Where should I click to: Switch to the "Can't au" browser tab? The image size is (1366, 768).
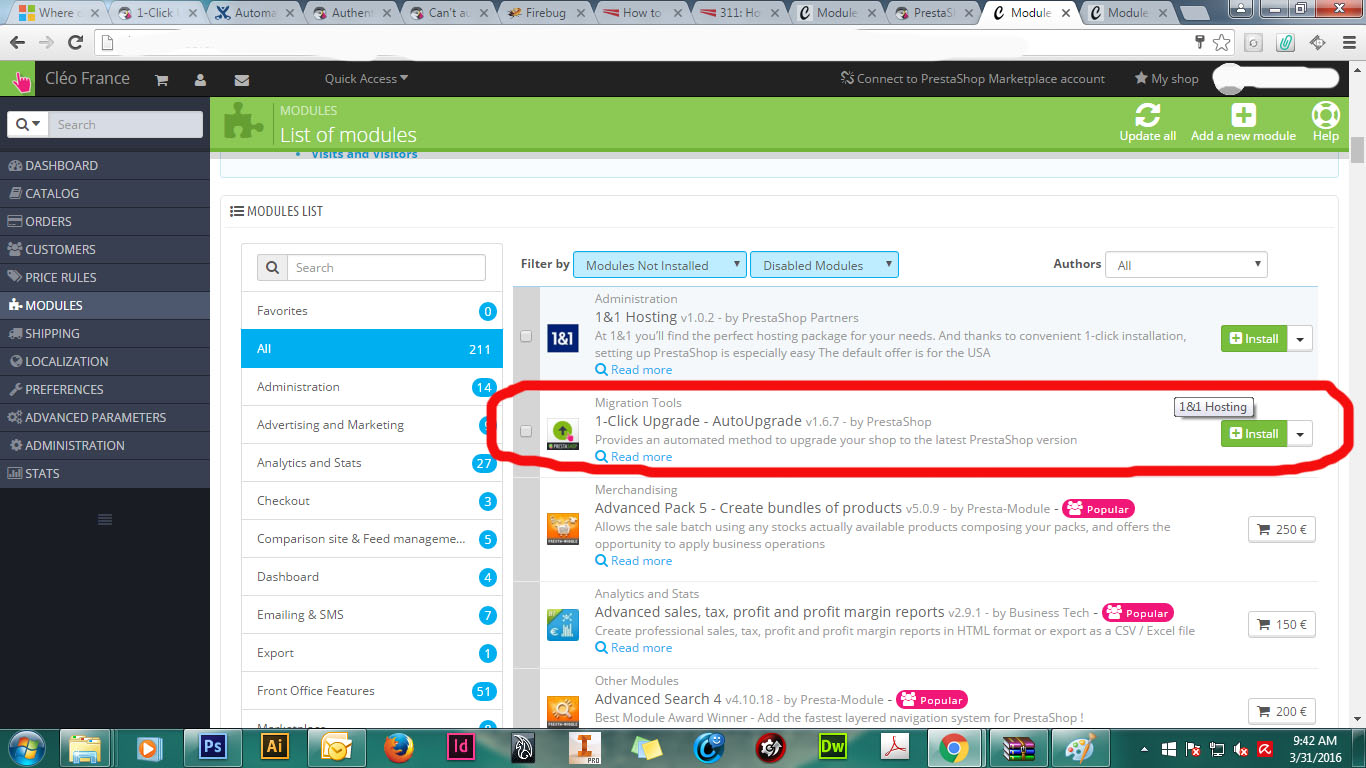(448, 13)
